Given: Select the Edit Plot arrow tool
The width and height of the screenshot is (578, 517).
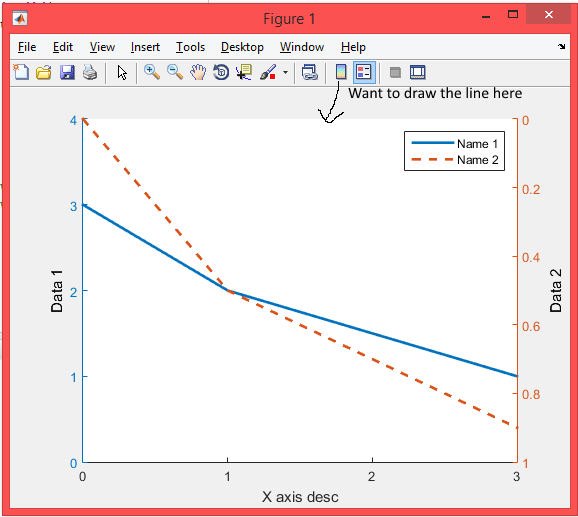Looking at the screenshot, I should click(x=122, y=73).
